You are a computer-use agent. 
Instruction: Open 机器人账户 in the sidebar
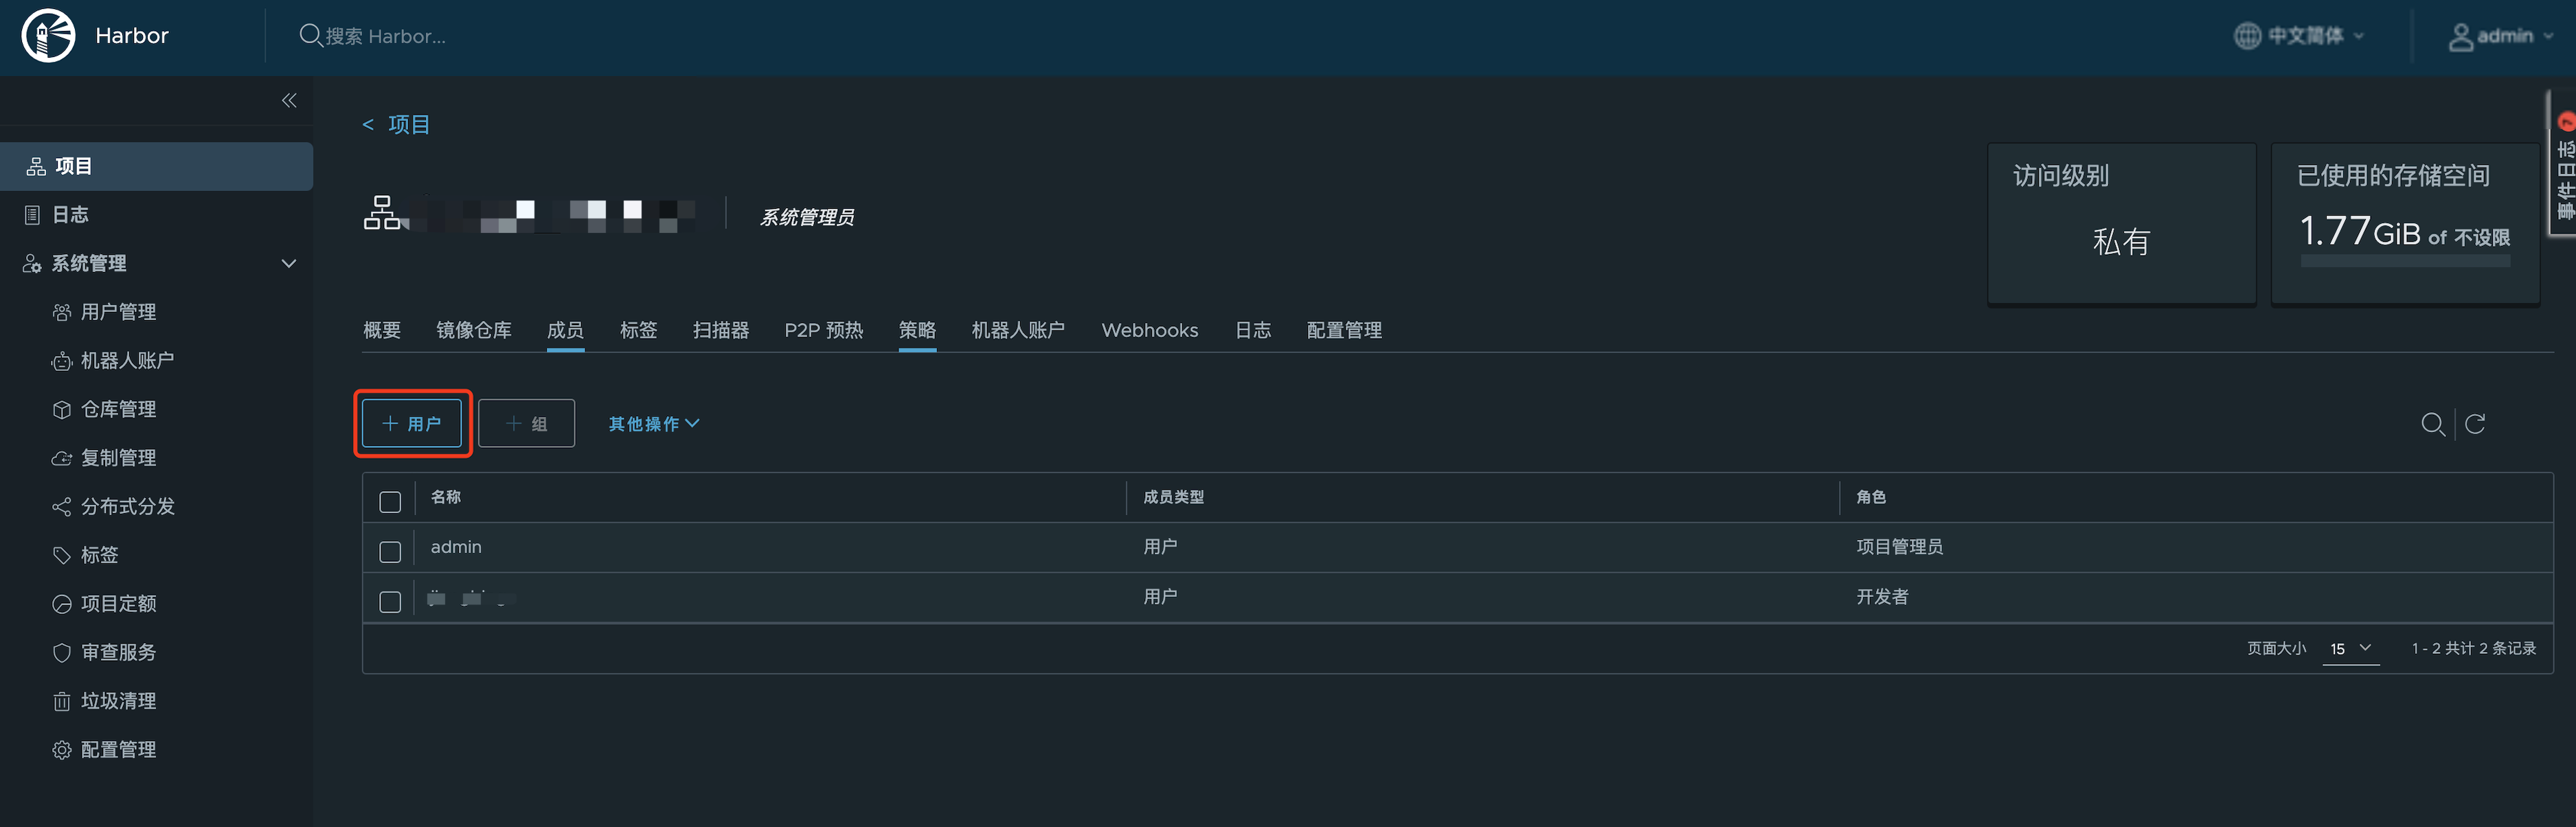click(x=127, y=361)
